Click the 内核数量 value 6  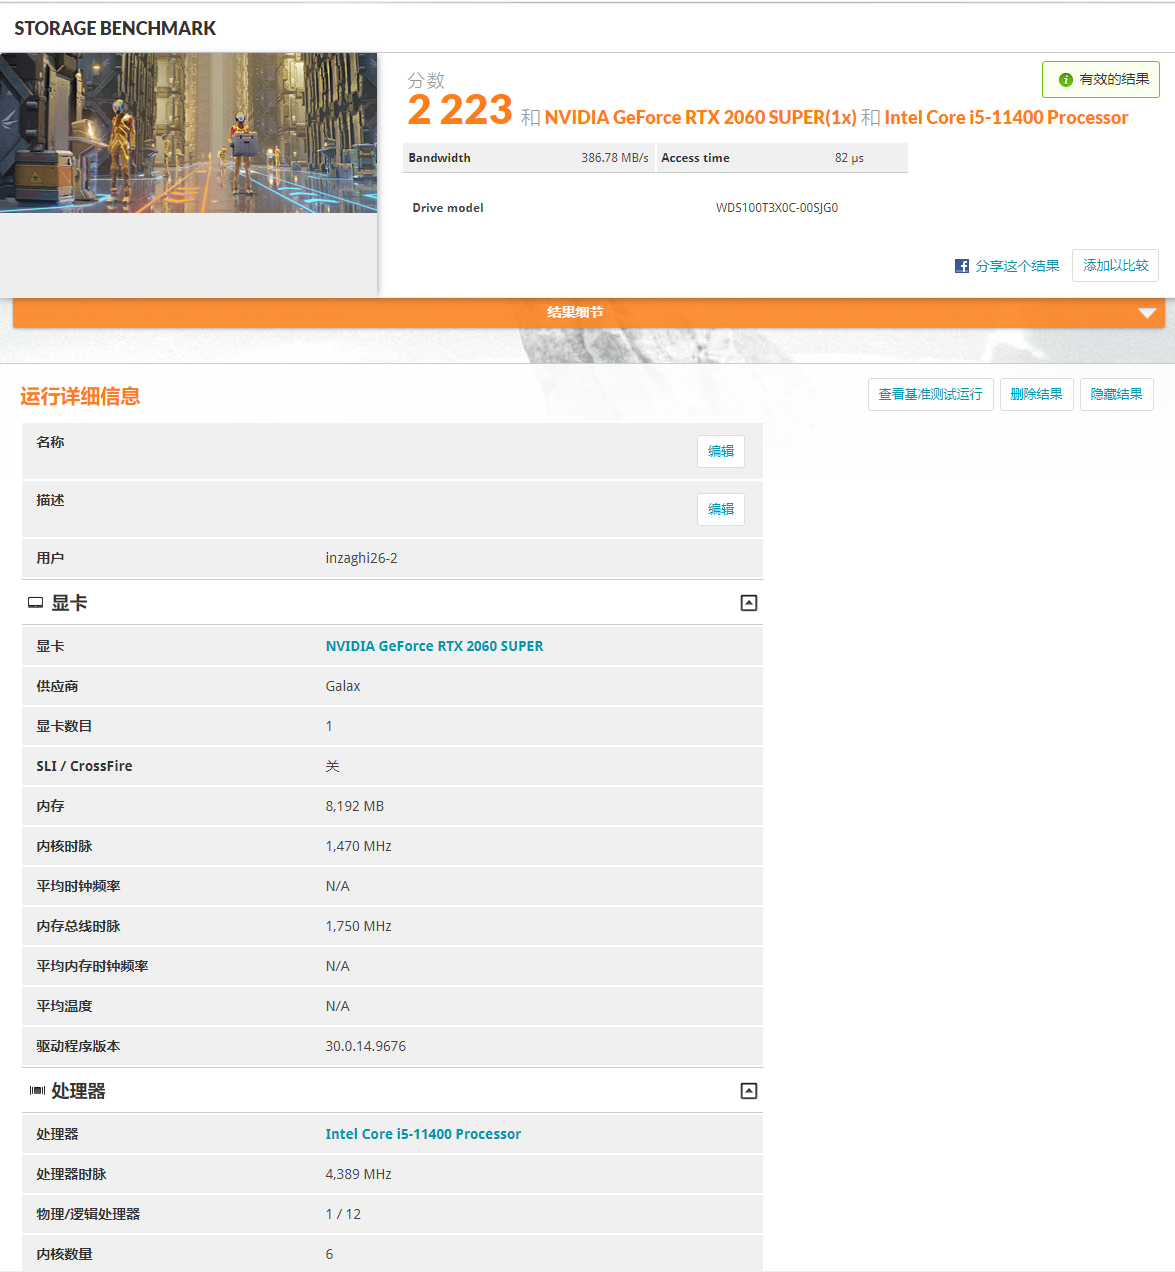pyautogui.click(x=329, y=1254)
